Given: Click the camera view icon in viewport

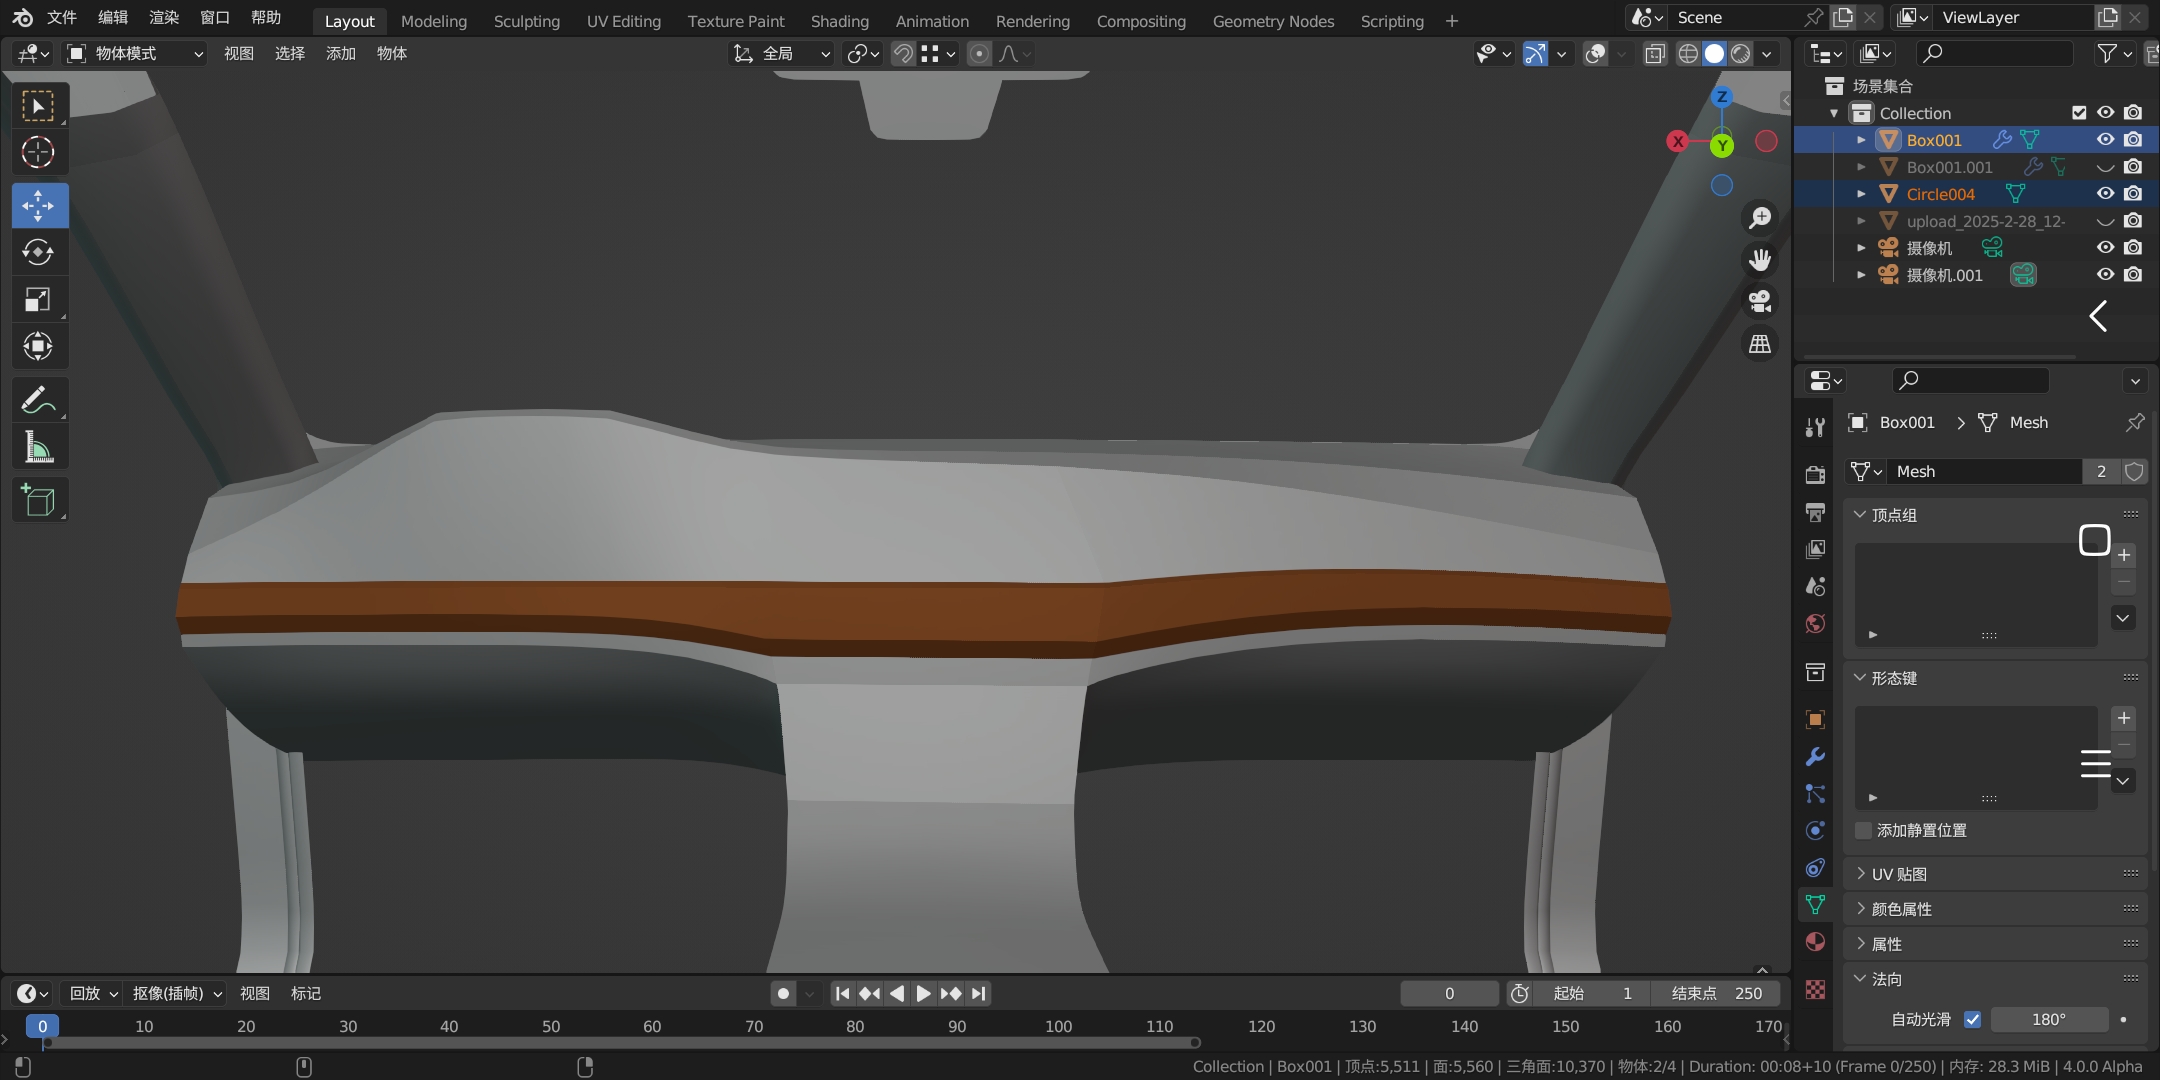Looking at the screenshot, I should (1759, 301).
